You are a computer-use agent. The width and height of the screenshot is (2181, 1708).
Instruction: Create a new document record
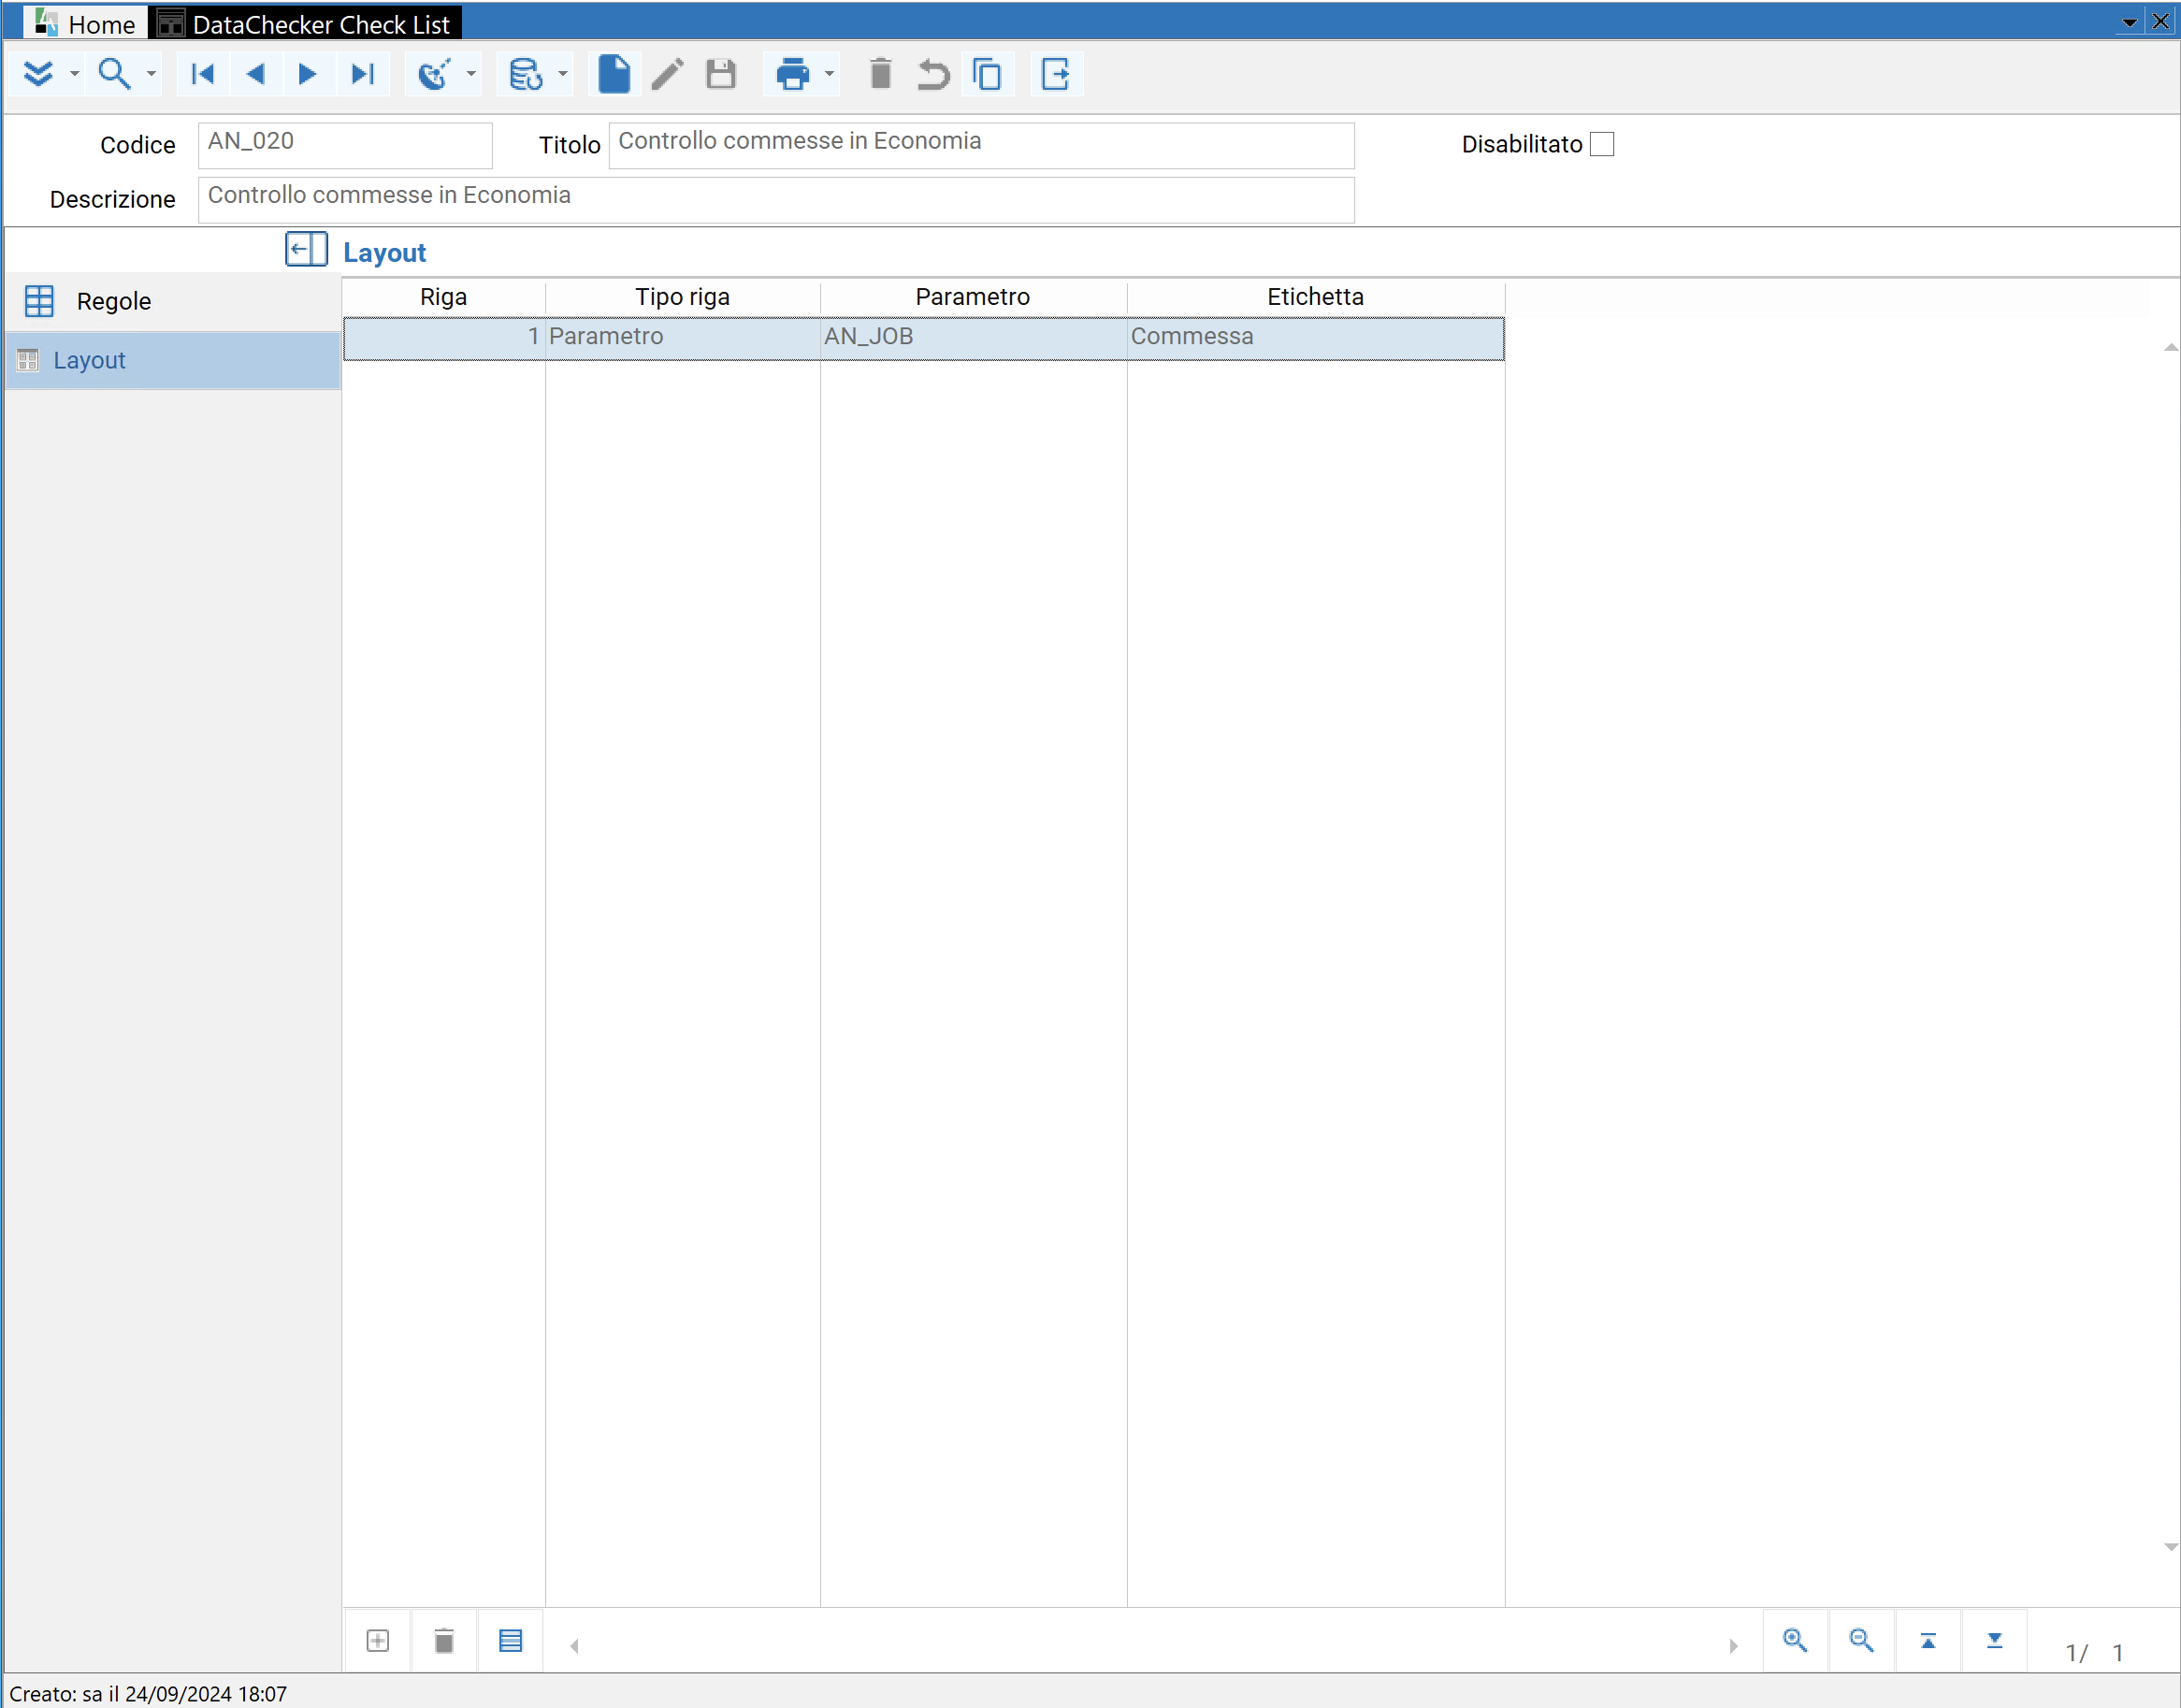[614, 74]
